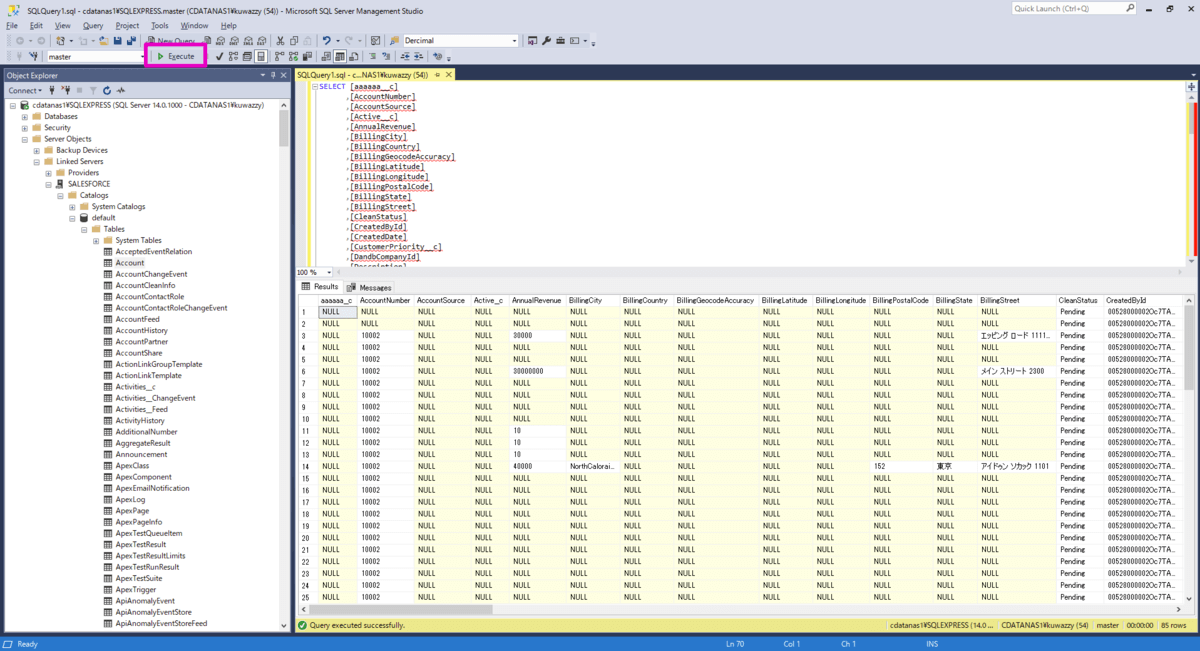Select the AccountHistory table in the tree
The height and width of the screenshot is (651, 1200).
[141, 330]
